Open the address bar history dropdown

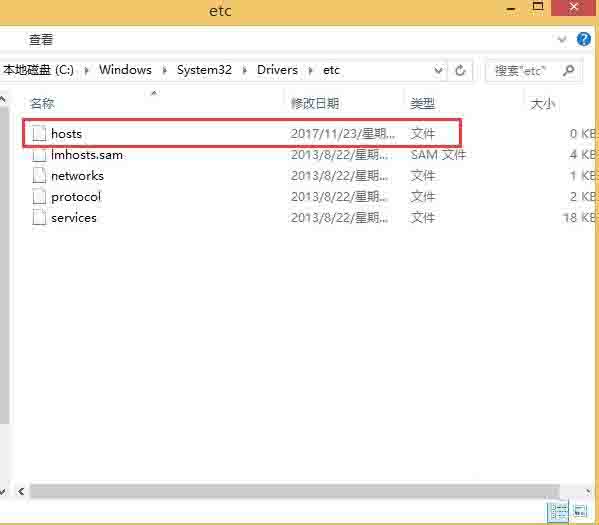[439, 71]
